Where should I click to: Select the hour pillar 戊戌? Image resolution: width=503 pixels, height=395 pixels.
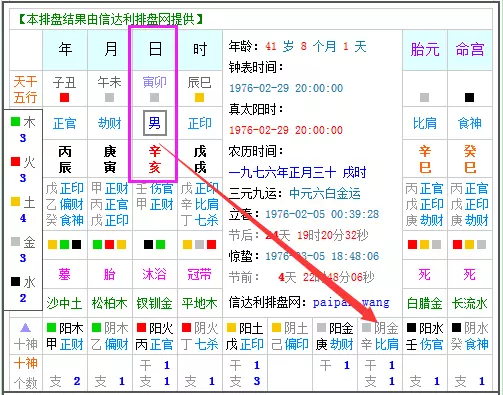[200, 159]
